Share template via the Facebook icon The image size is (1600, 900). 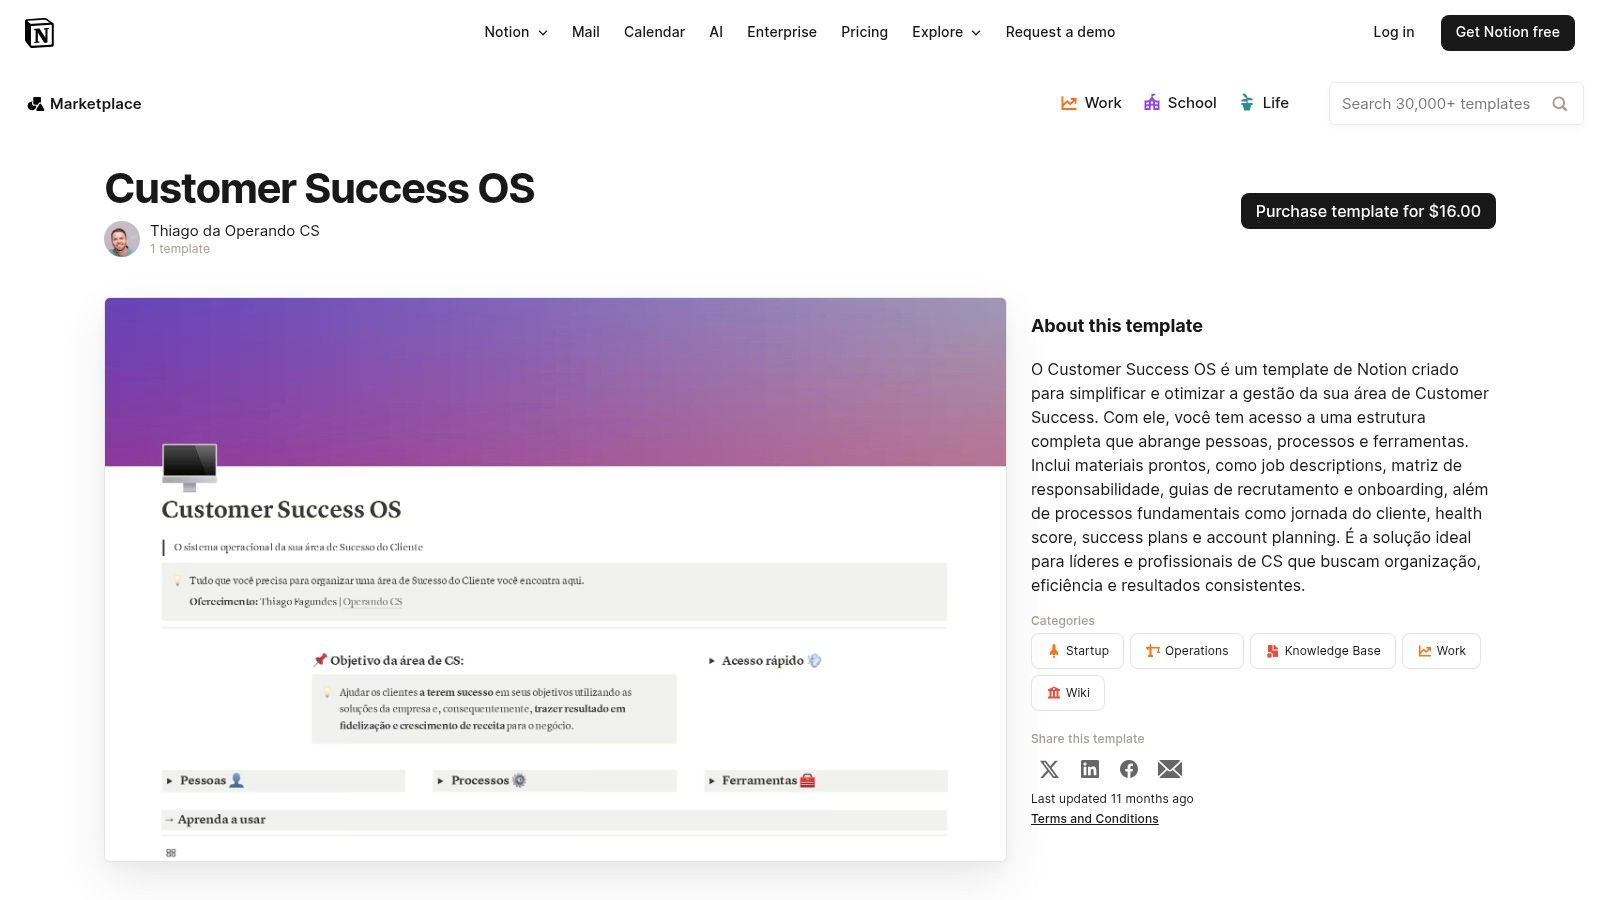(1129, 769)
